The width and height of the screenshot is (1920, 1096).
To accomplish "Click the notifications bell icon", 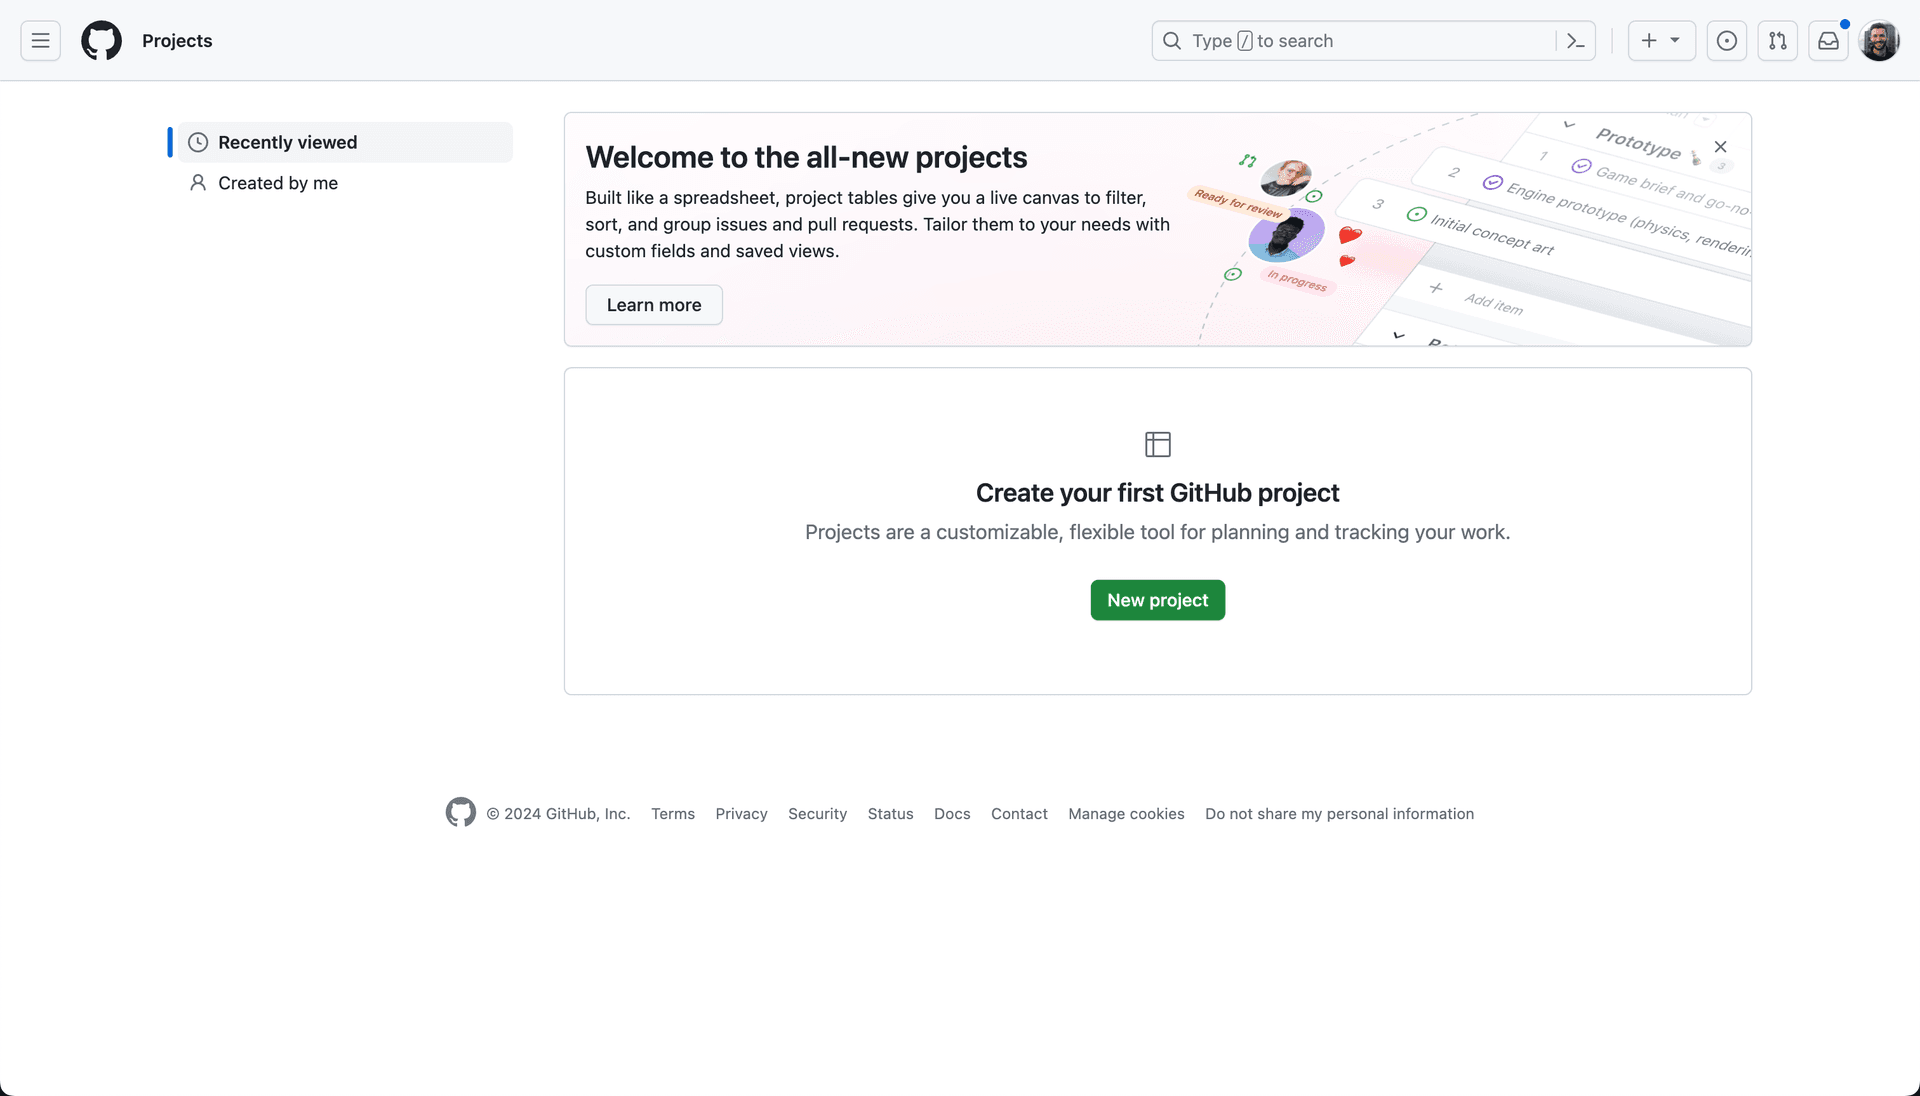I will (1829, 40).
